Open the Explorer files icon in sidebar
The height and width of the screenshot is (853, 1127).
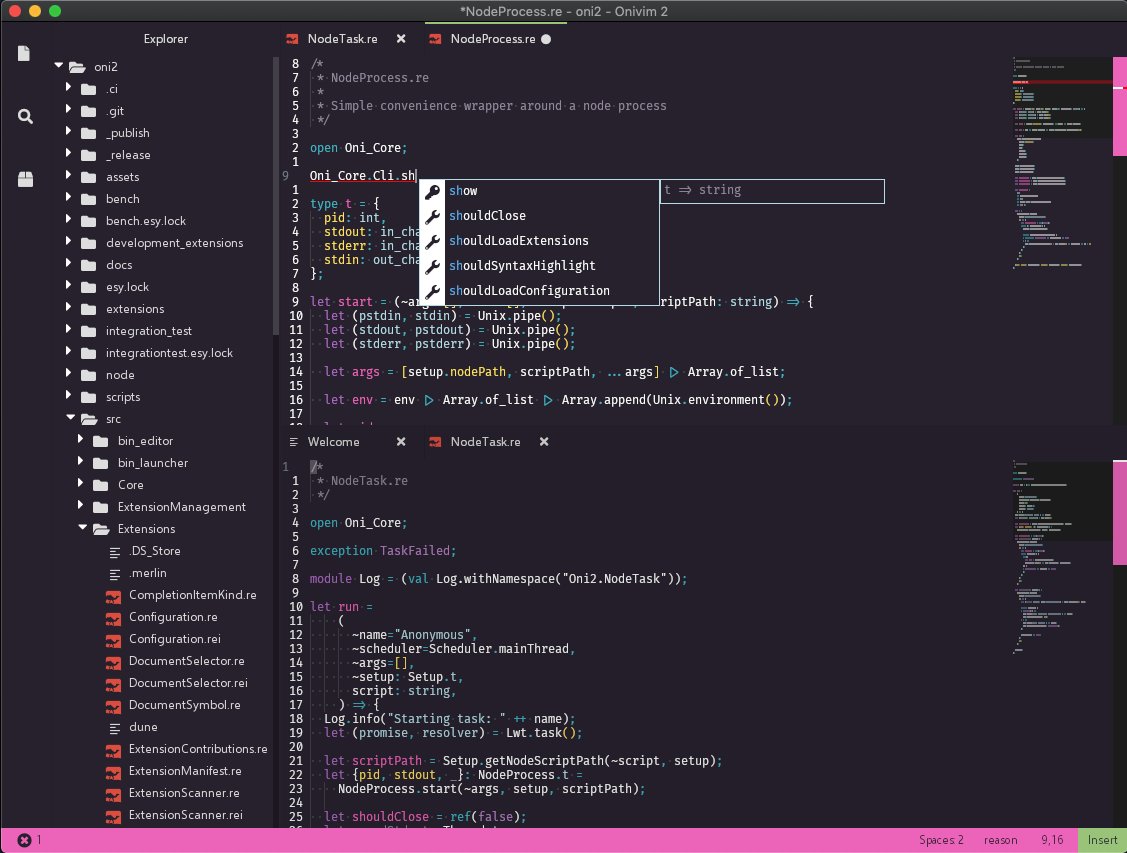[24, 54]
